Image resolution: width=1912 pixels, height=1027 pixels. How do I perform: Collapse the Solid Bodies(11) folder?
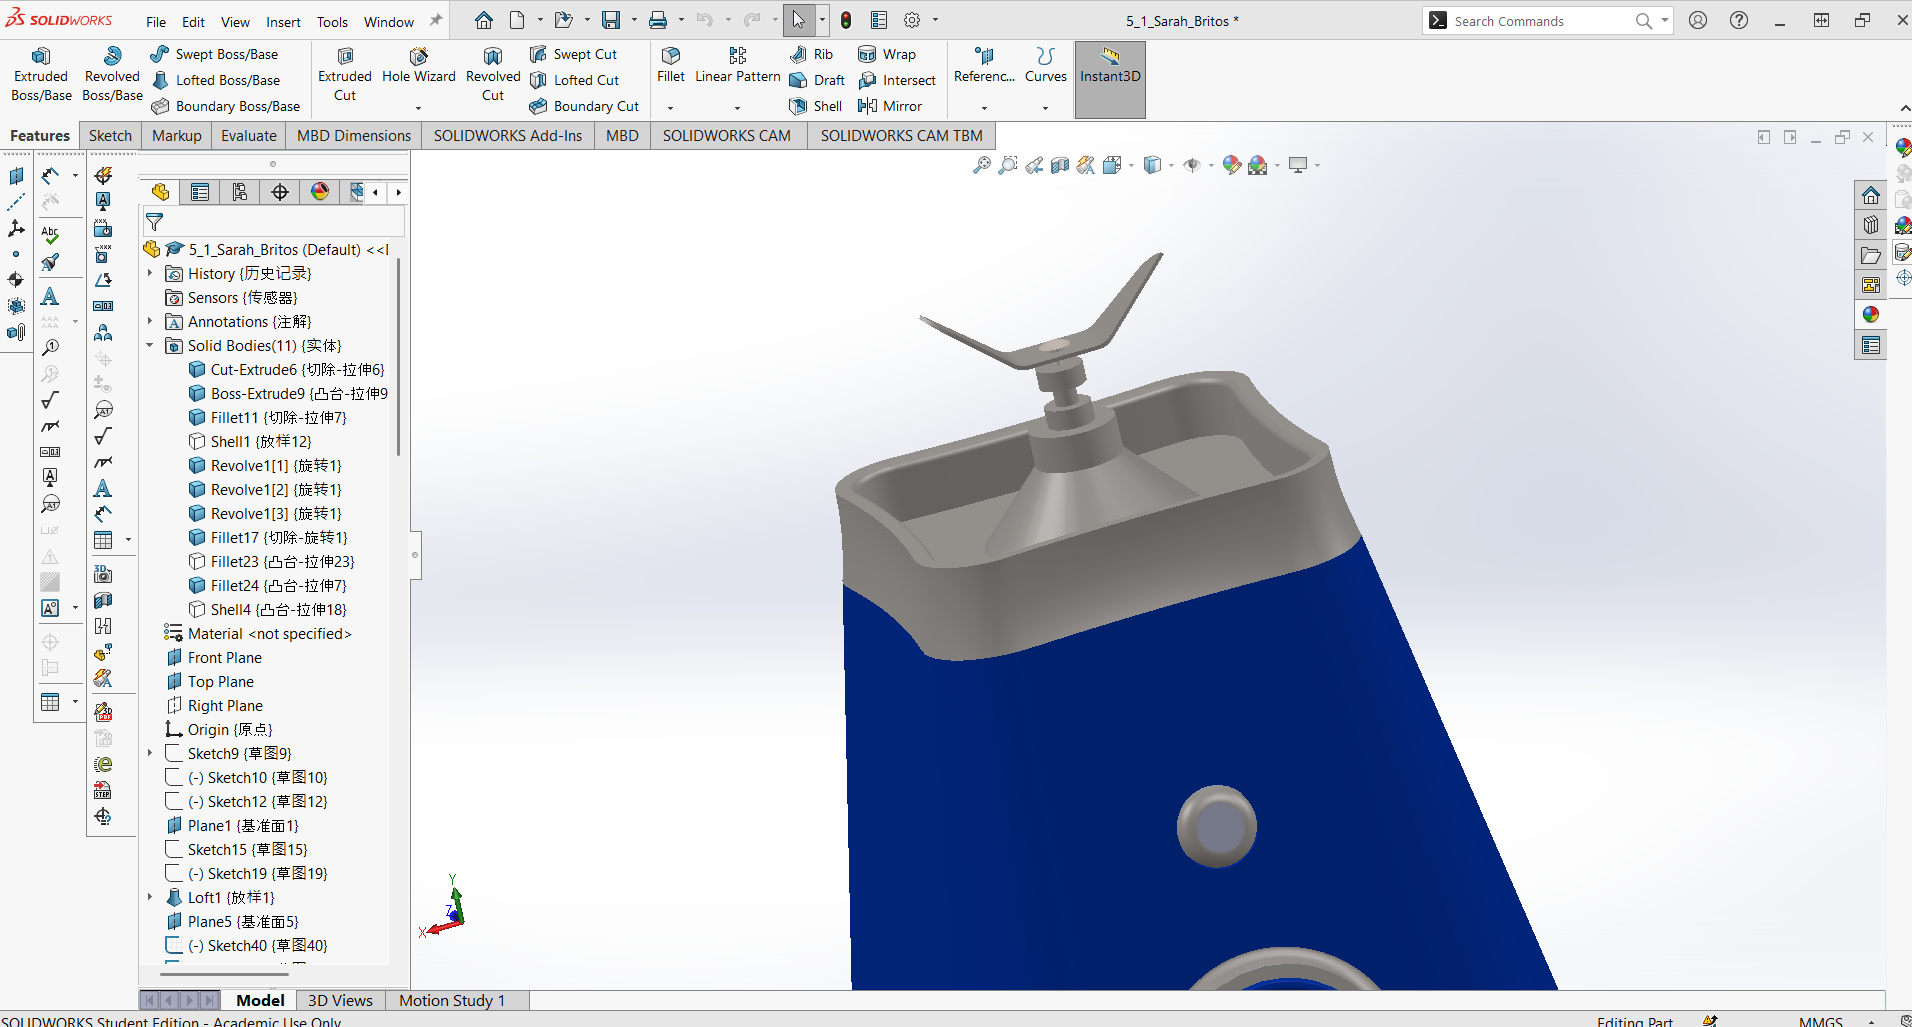point(150,345)
